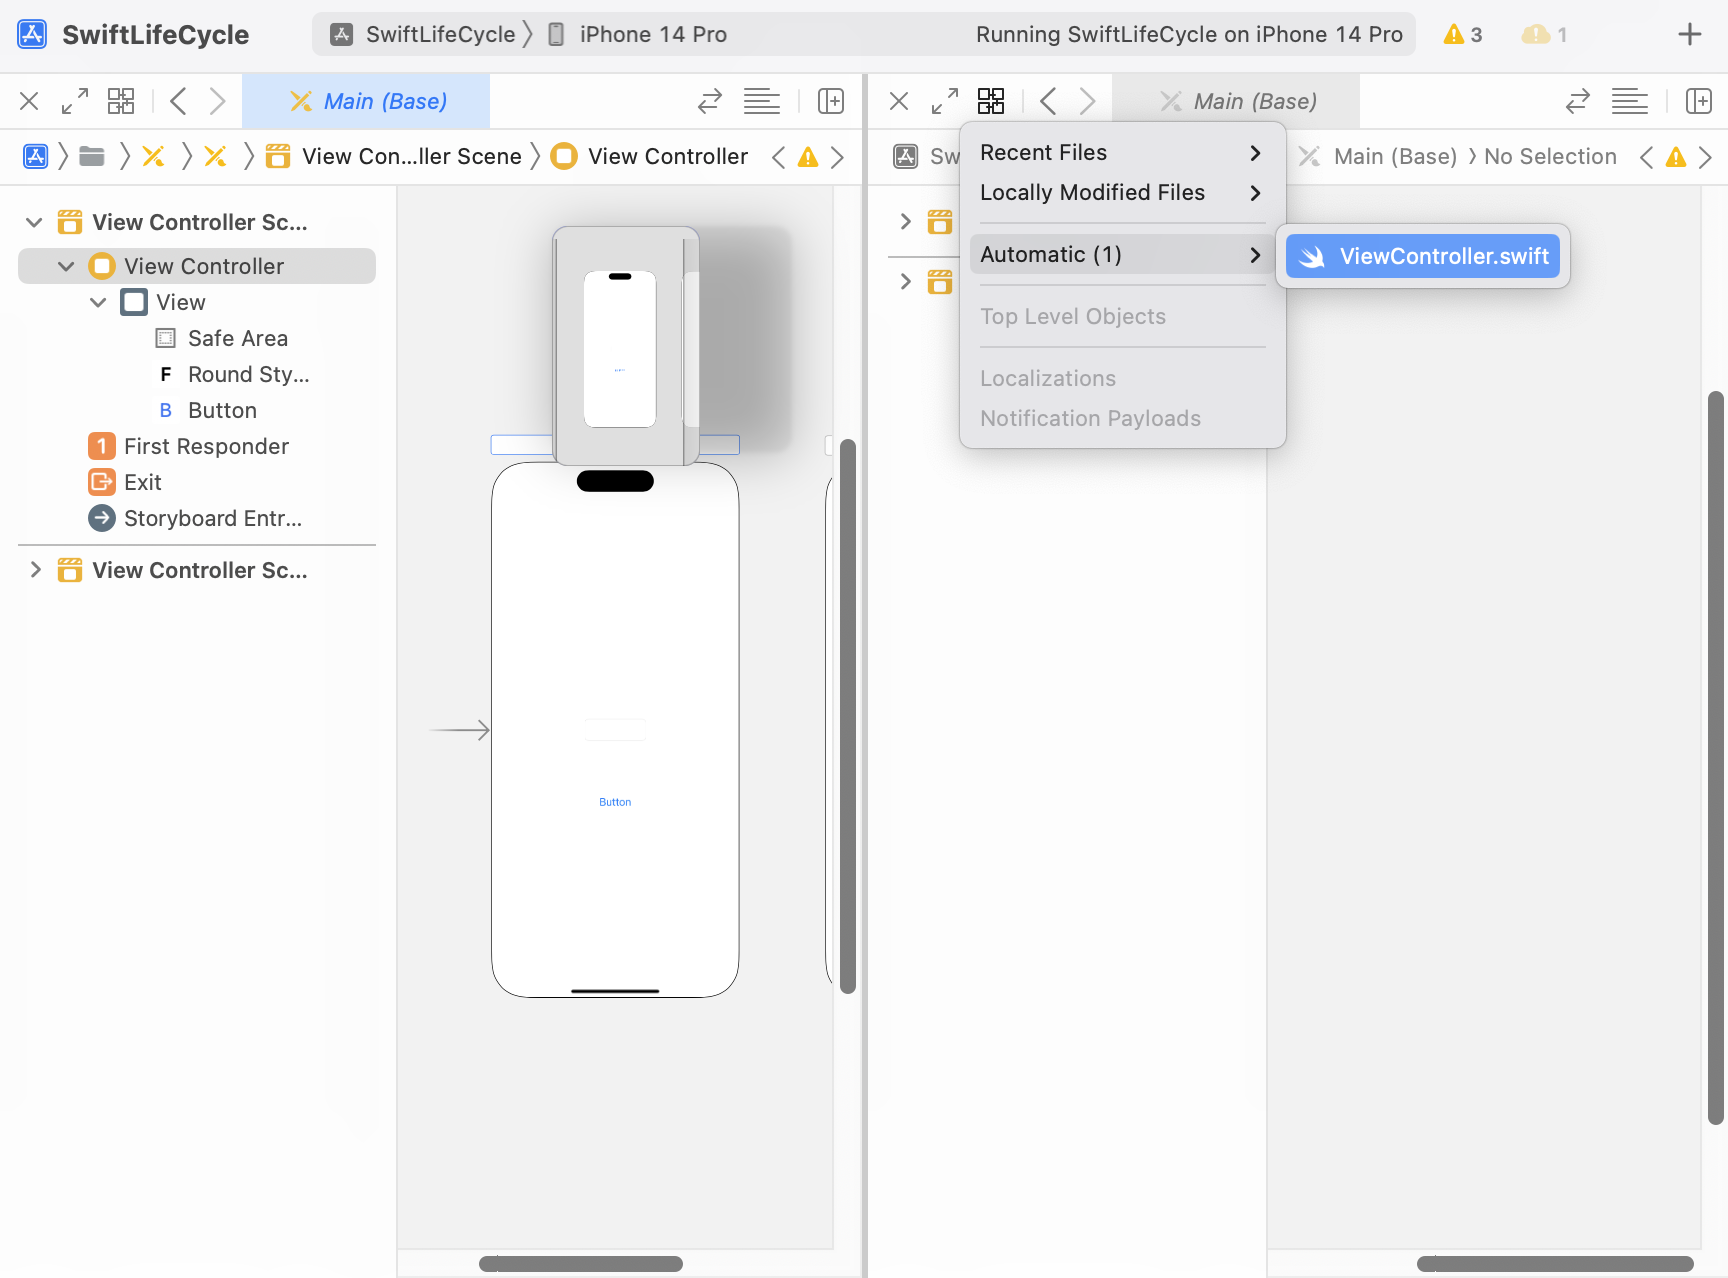1728x1278 pixels.
Task: Select the right Main (Base) tab
Action: 1236,101
